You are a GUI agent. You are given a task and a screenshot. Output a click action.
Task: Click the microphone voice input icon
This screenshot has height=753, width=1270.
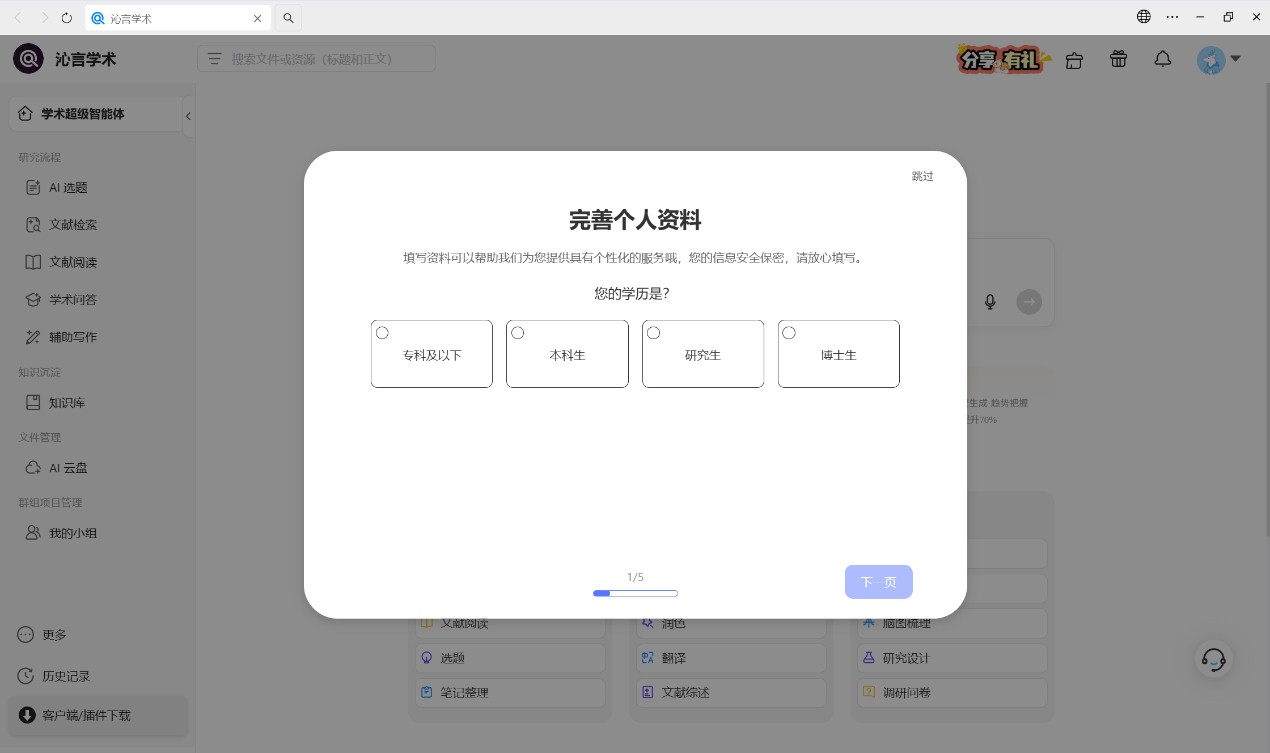pos(990,302)
